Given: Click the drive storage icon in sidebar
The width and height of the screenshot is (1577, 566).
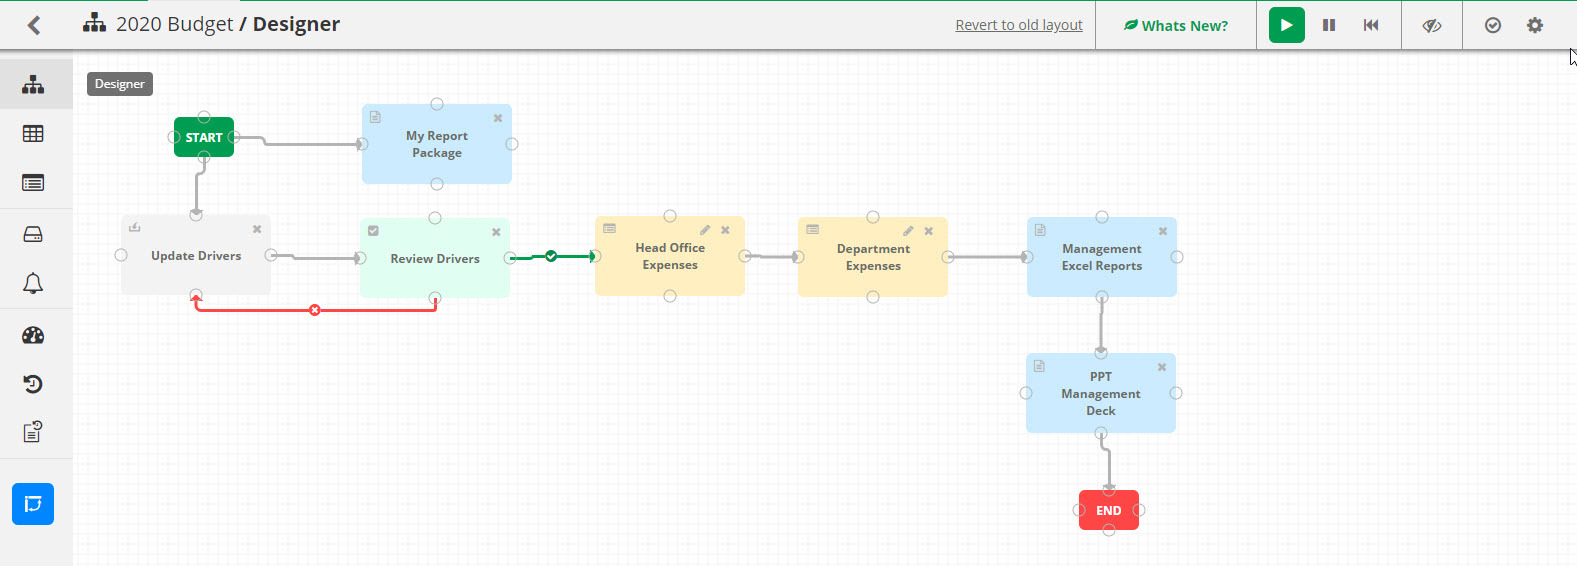Looking at the screenshot, I should pyautogui.click(x=33, y=234).
